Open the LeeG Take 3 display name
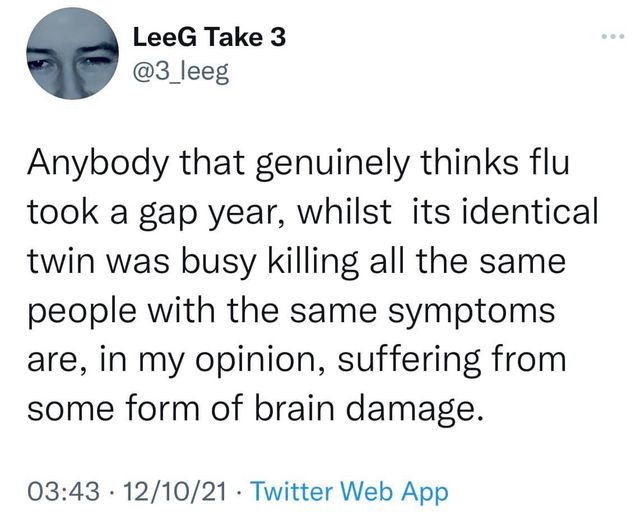This screenshot has height=524, width=640. pos(209,37)
